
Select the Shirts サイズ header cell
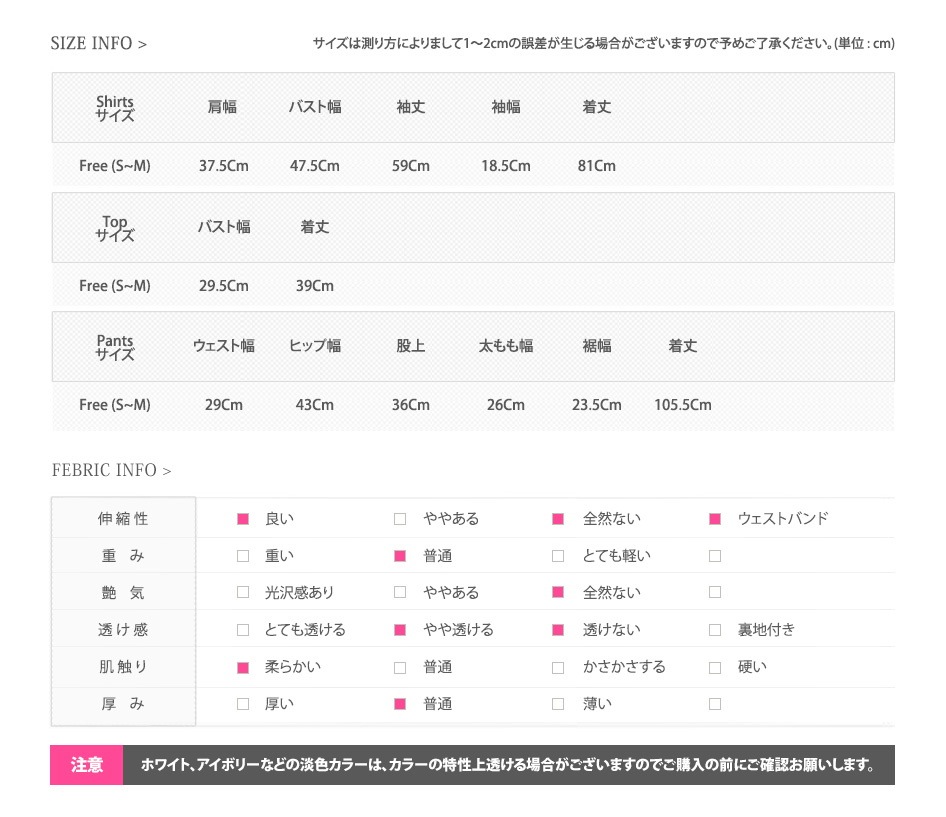coord(115,108)
